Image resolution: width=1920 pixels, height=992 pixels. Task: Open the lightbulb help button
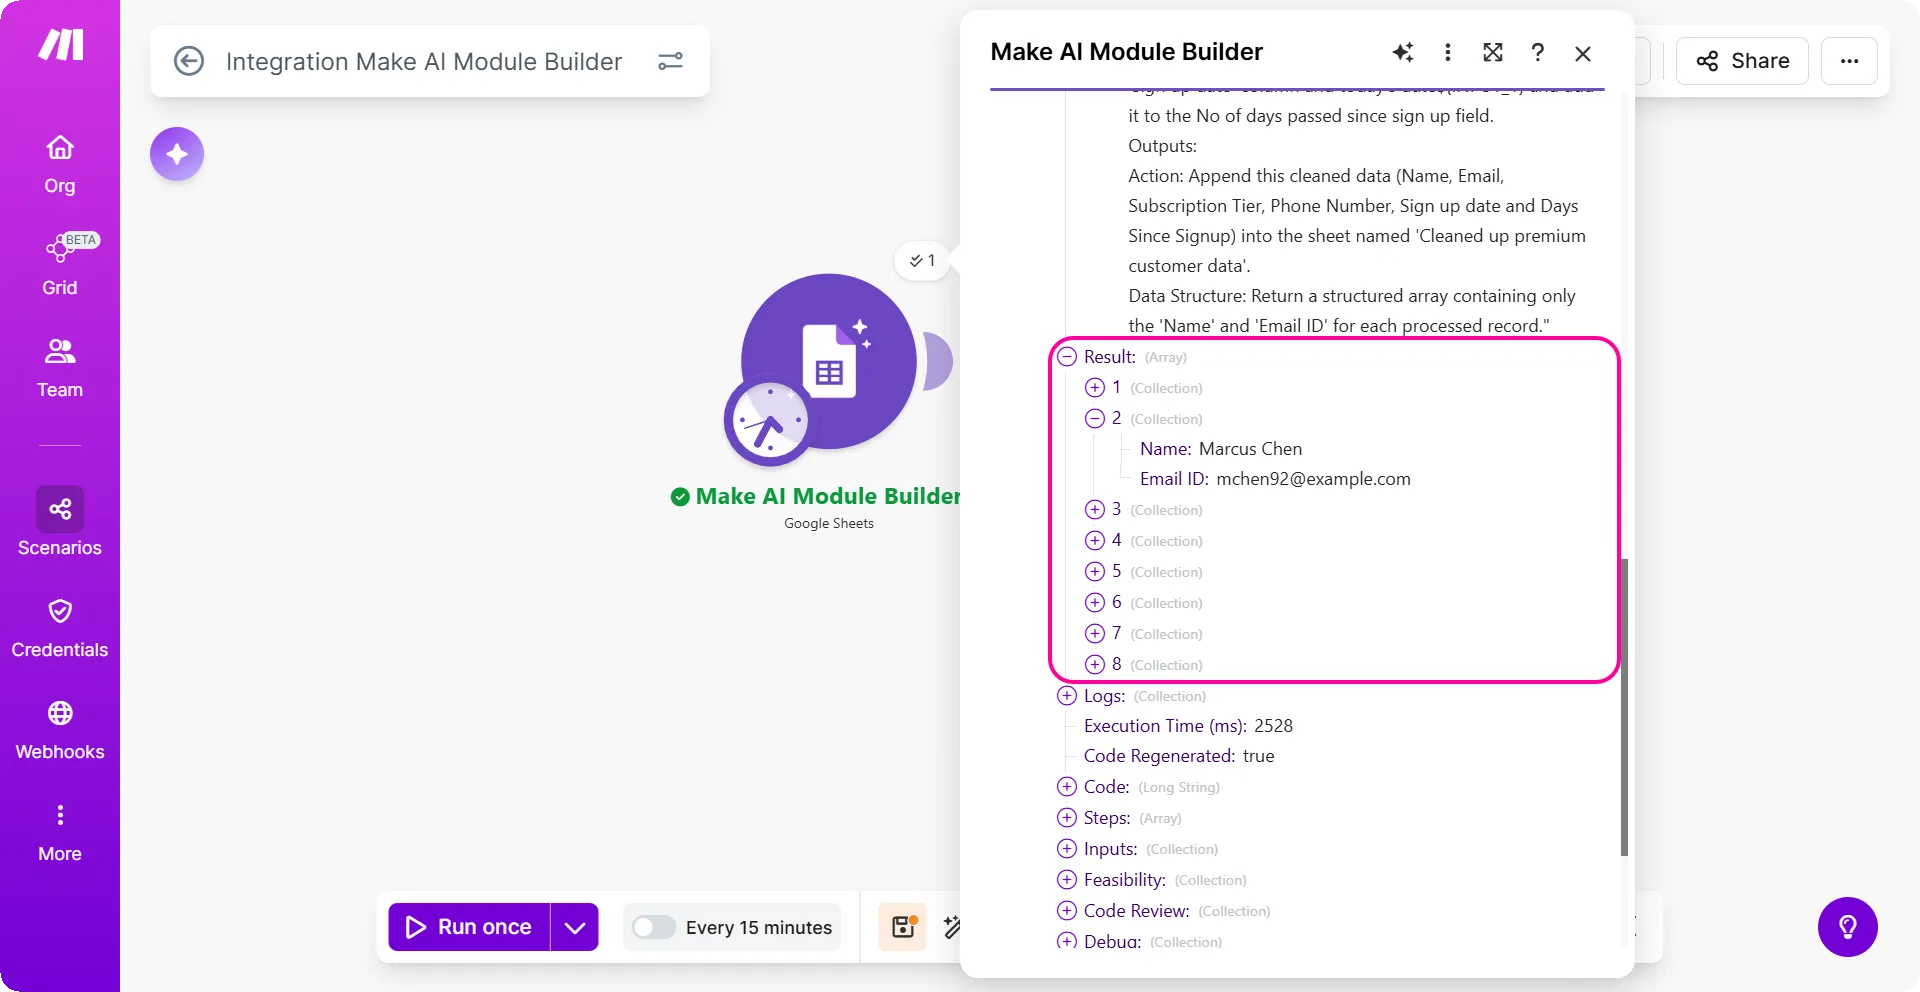[x=1848, y=927]
